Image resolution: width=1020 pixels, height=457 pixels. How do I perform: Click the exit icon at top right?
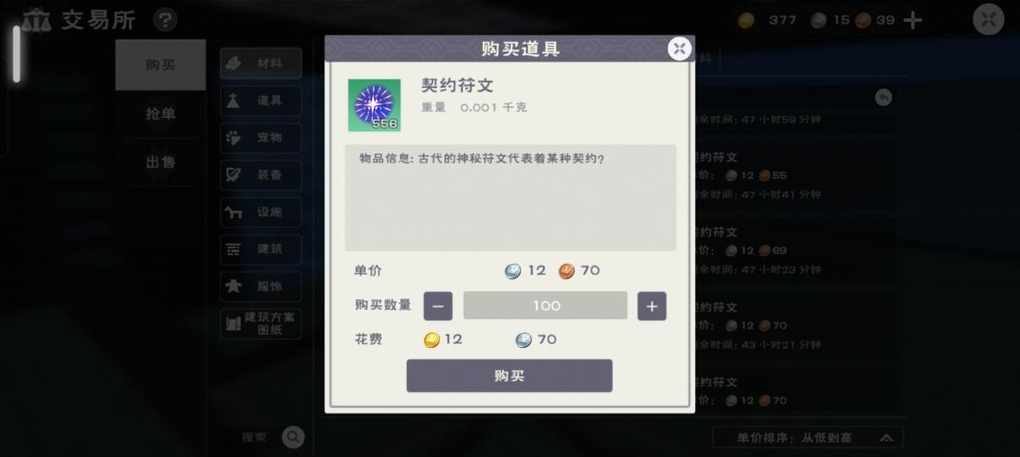[x=988, y=19]
